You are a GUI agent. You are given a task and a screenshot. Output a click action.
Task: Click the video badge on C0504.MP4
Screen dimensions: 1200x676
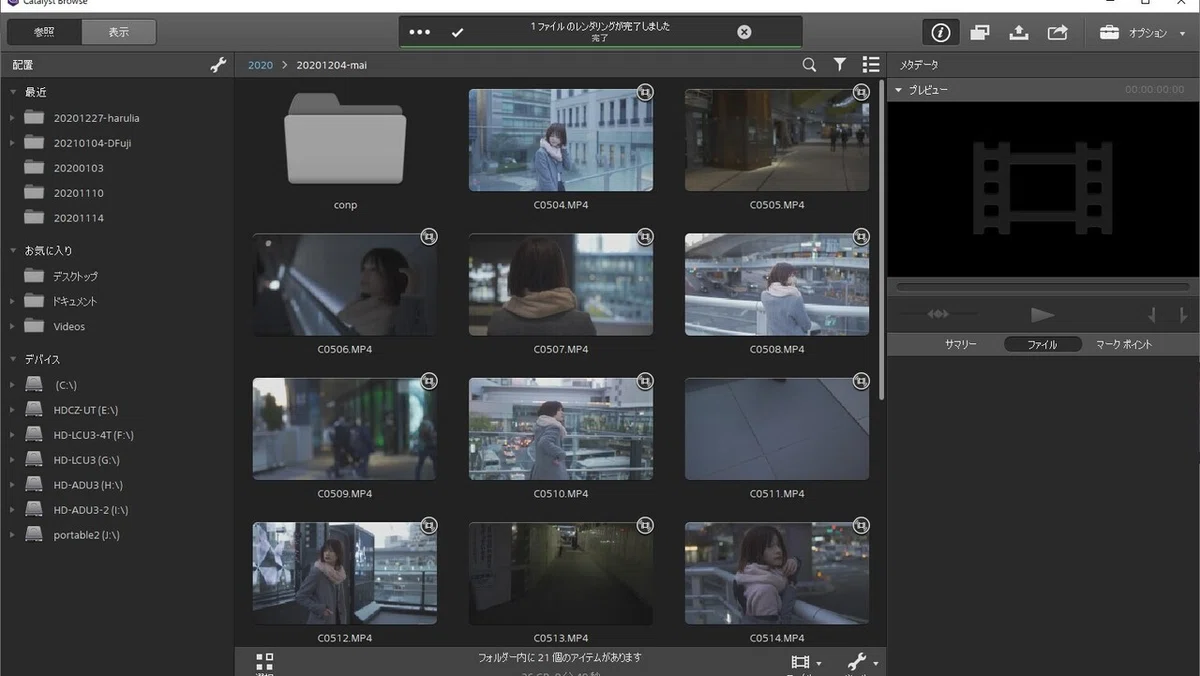[645, 92]
